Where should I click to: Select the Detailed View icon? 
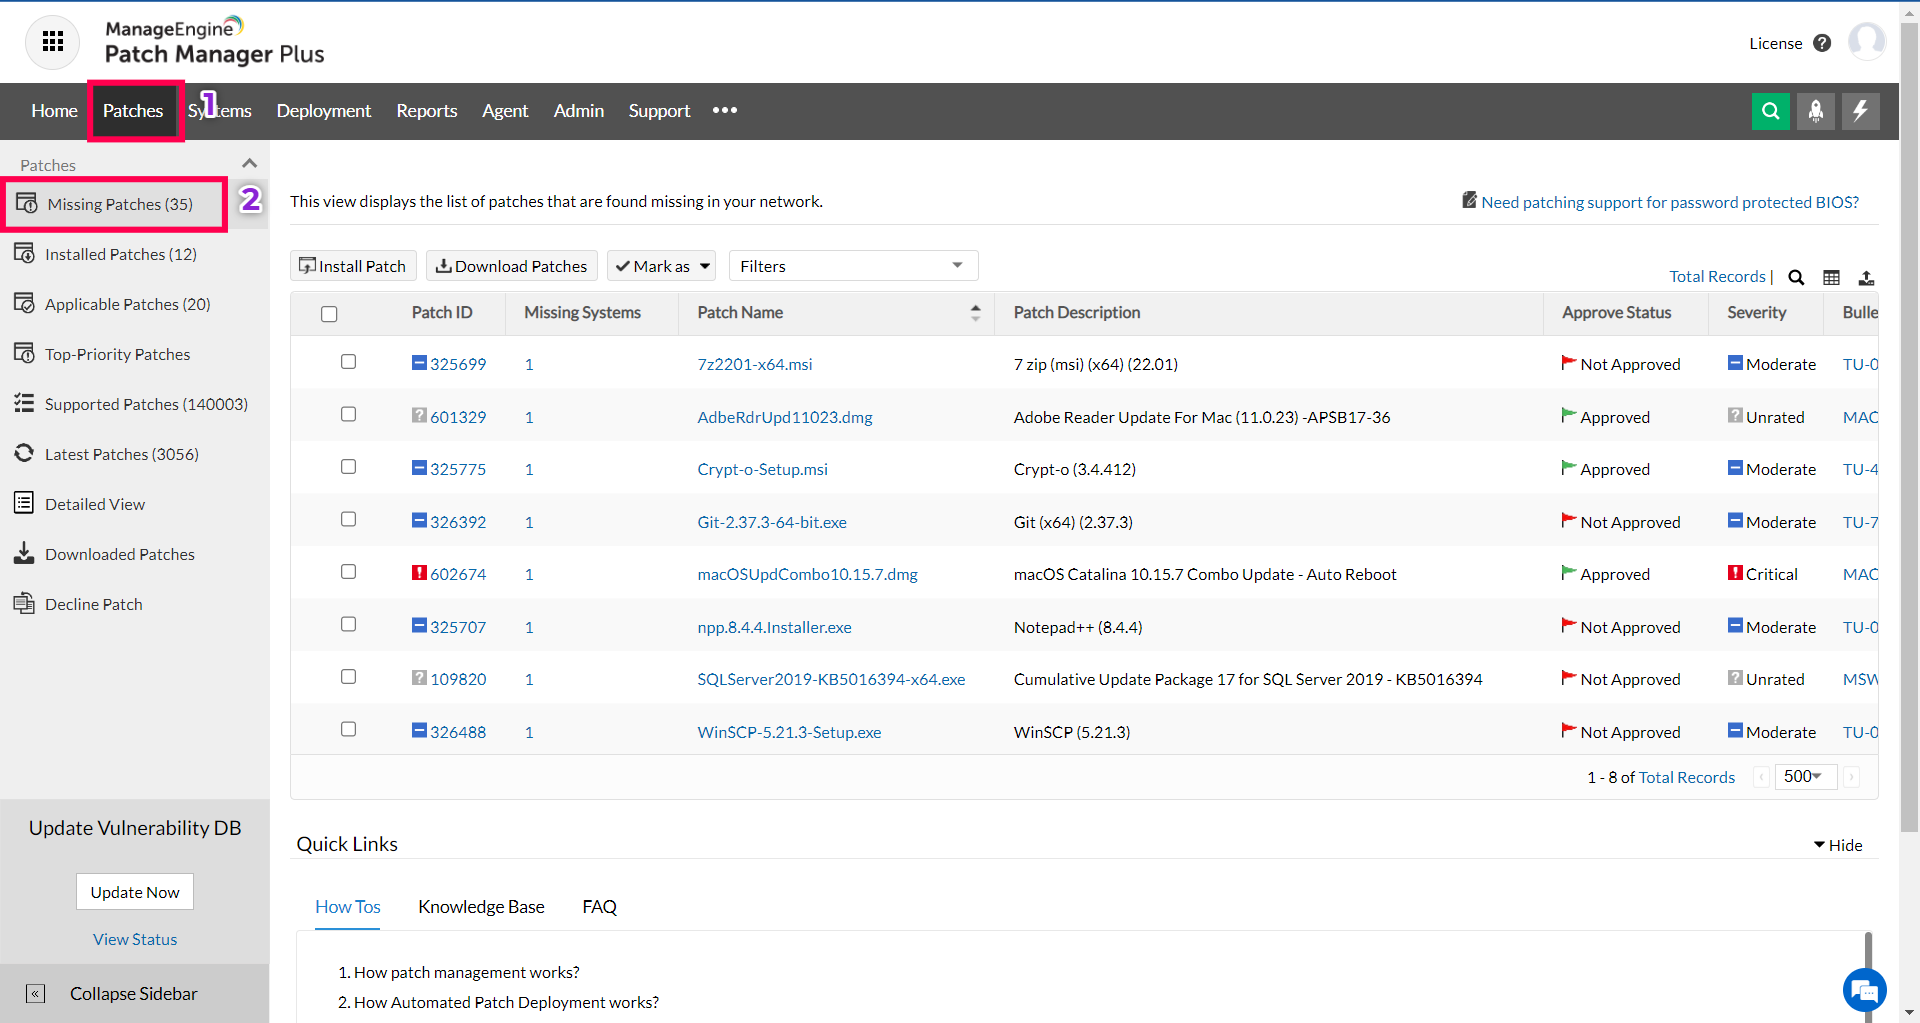(x=25, y=503)
